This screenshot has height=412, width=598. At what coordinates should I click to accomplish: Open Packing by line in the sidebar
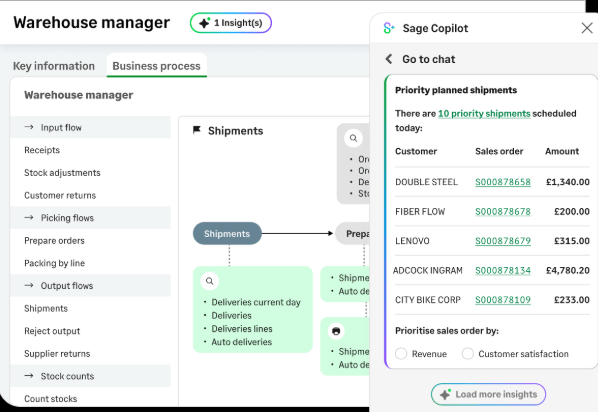[55, 263]
